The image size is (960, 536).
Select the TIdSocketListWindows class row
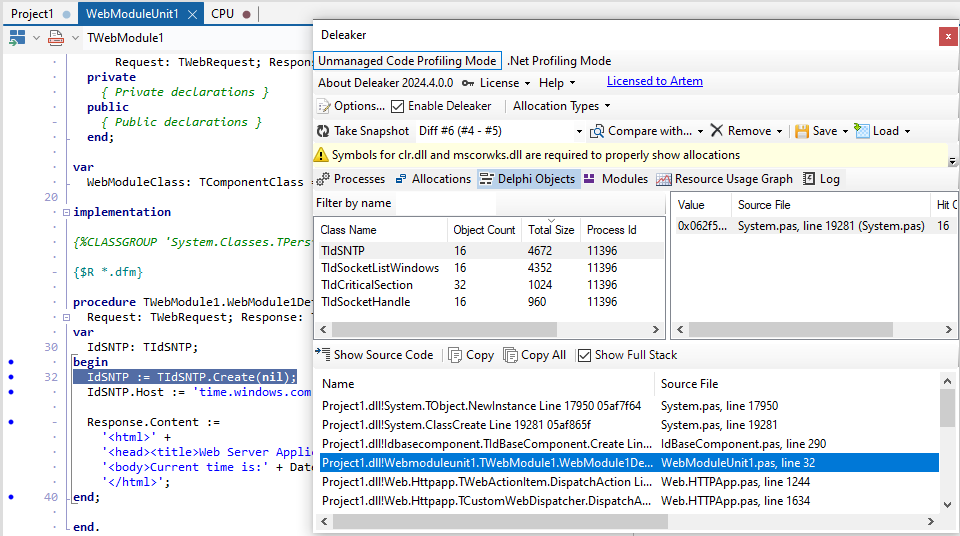tap(489, 268)
